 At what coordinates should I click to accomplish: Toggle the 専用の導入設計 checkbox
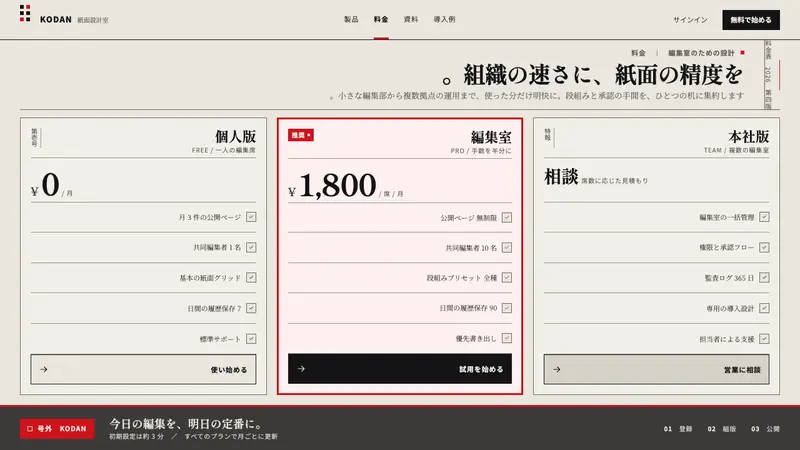pos(764,308)
